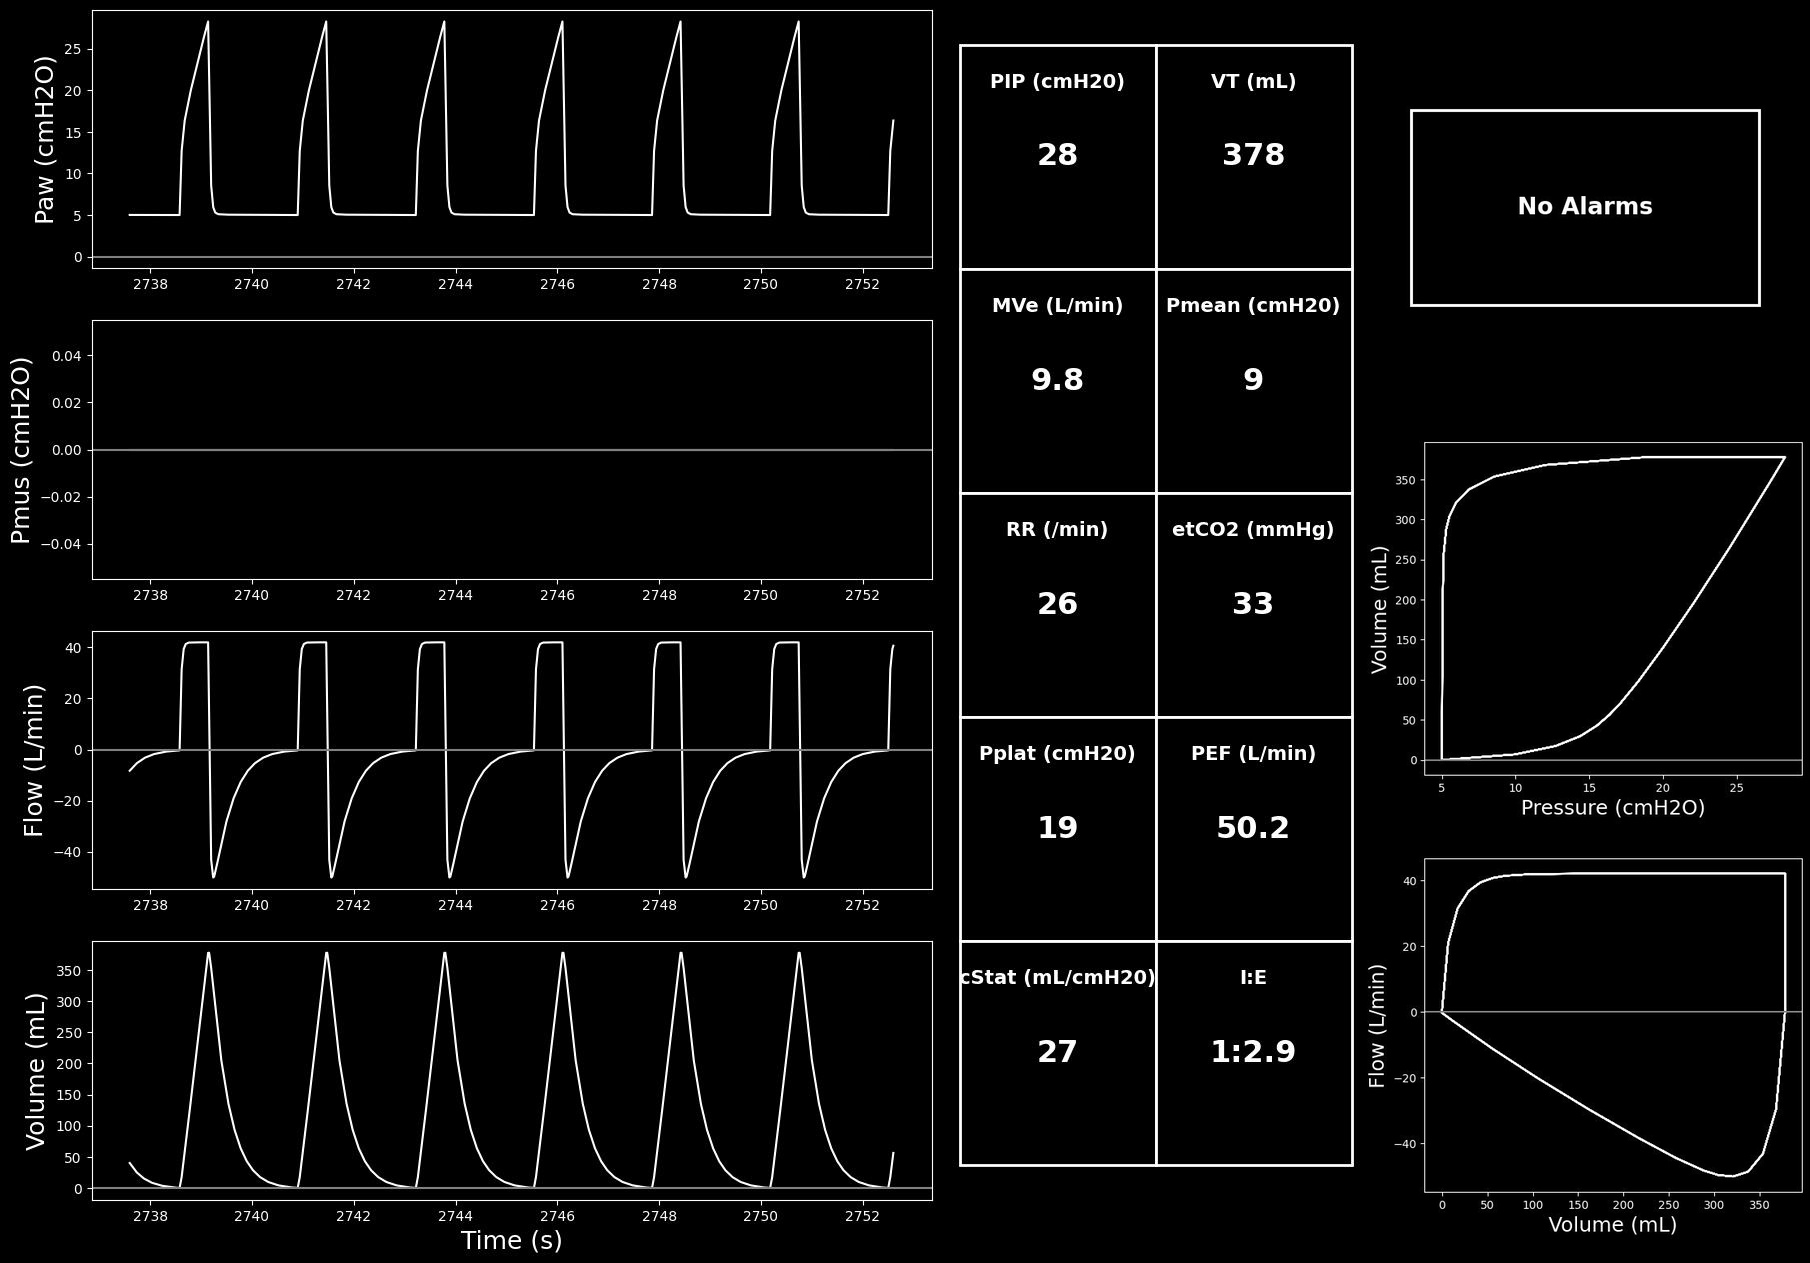Click the Pressure (cmH2O) loop axis label
Screen dimensions: 1810x1263
click(1613, 808)
